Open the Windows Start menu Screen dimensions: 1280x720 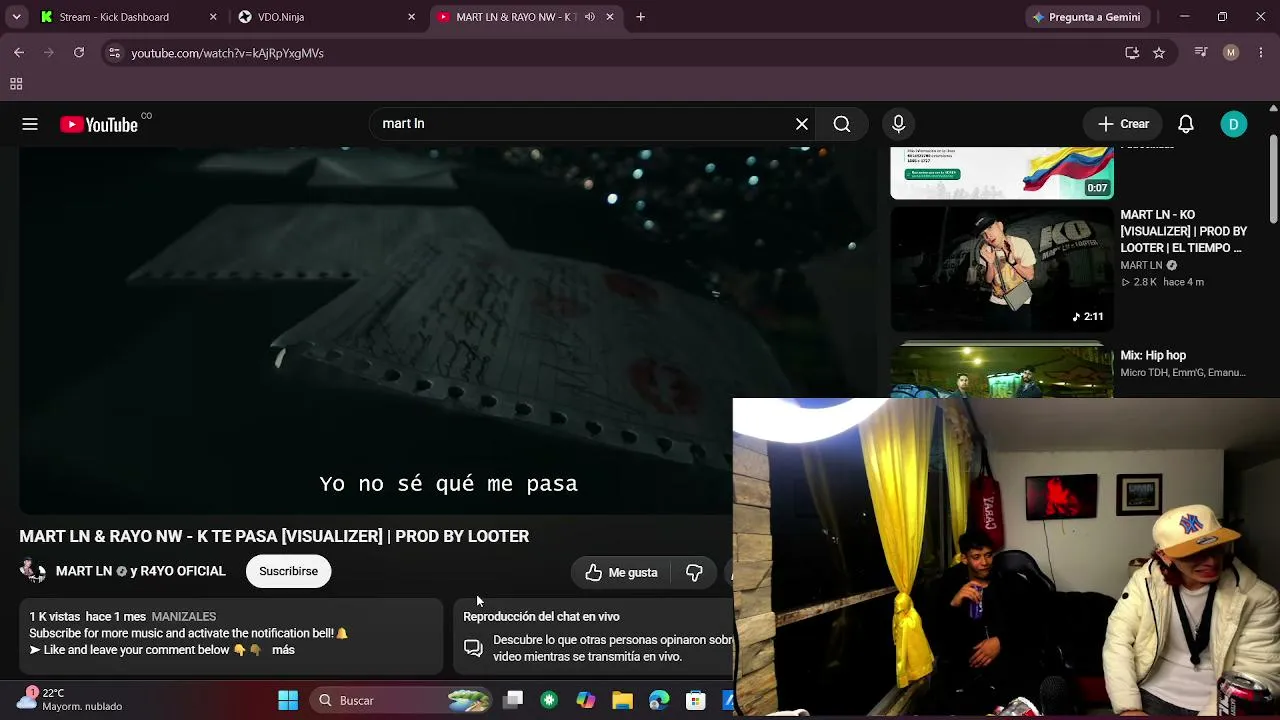click(x=288, y=700)
